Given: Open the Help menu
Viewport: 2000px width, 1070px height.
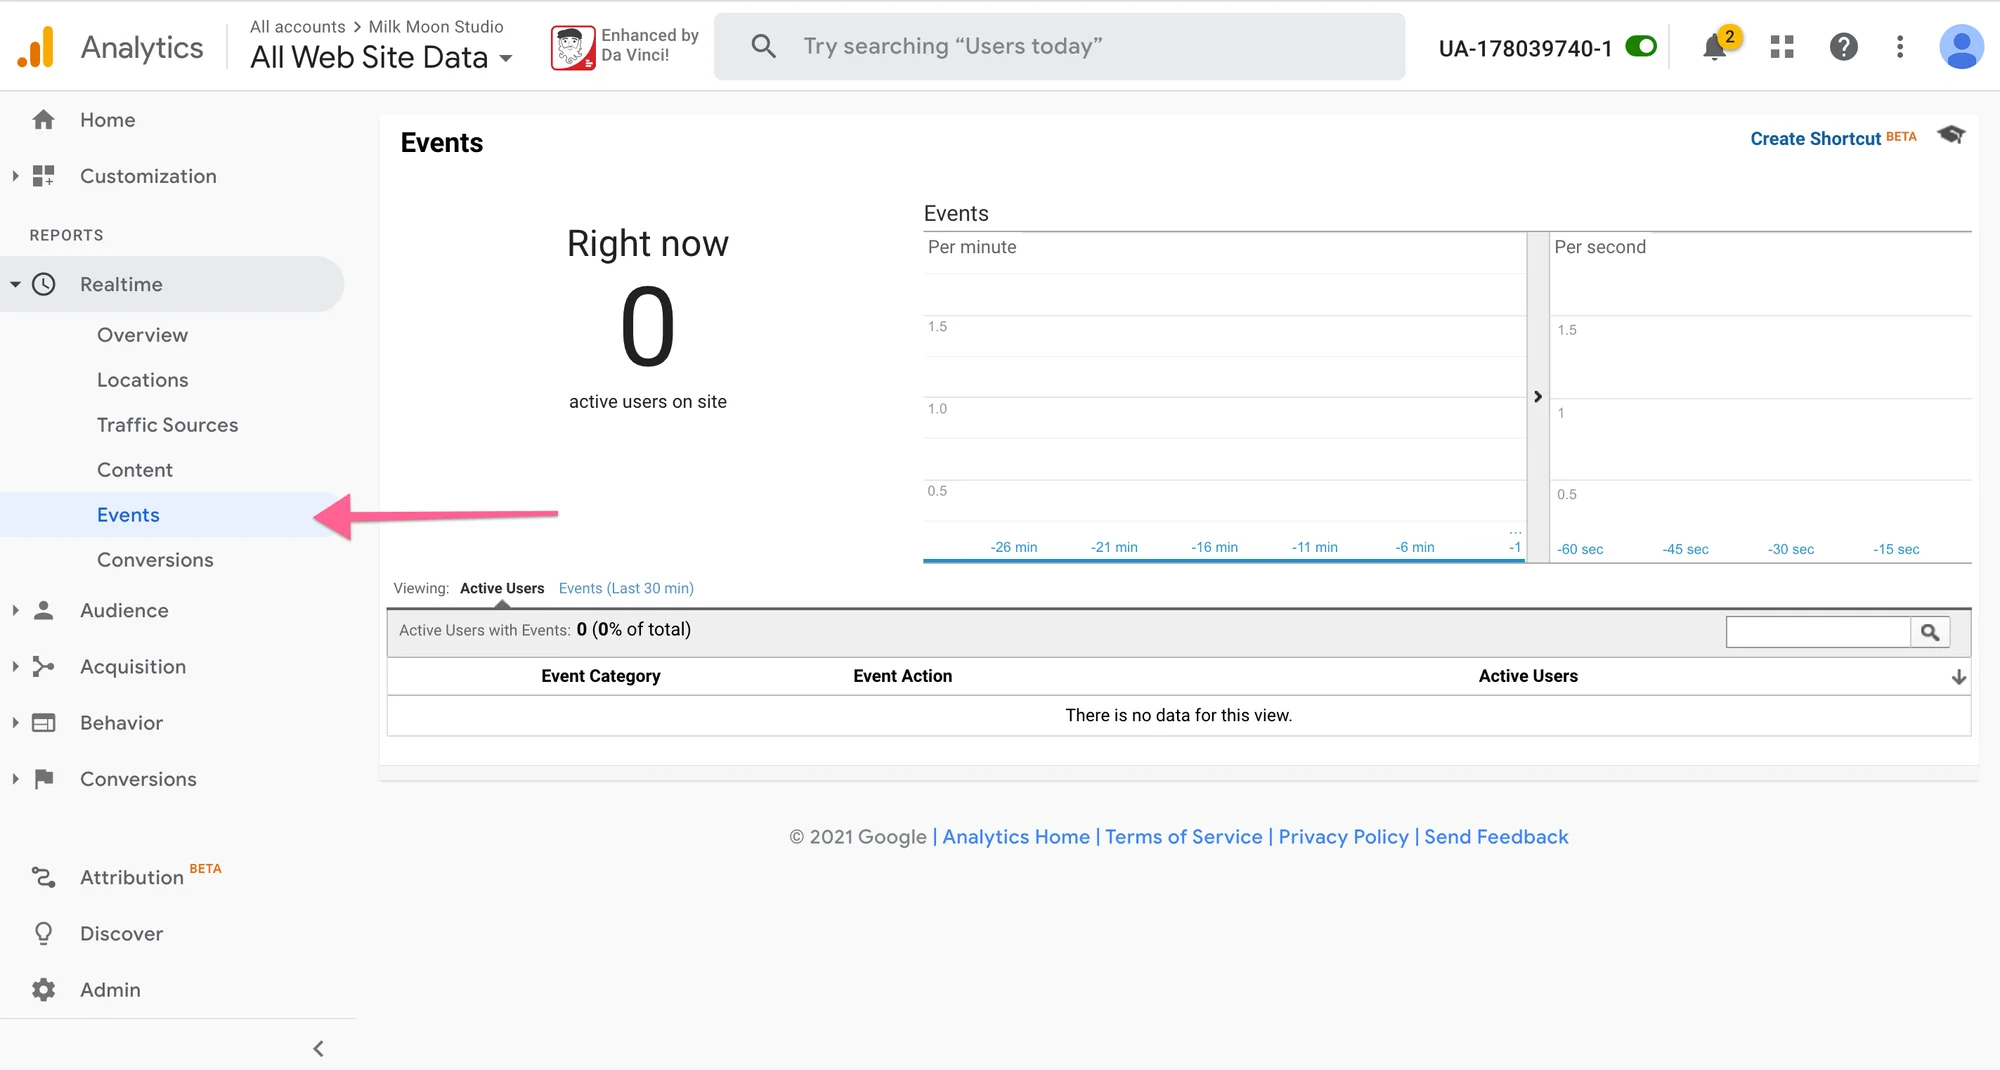Looking at the screenshot, I should tap(1844, 46).
